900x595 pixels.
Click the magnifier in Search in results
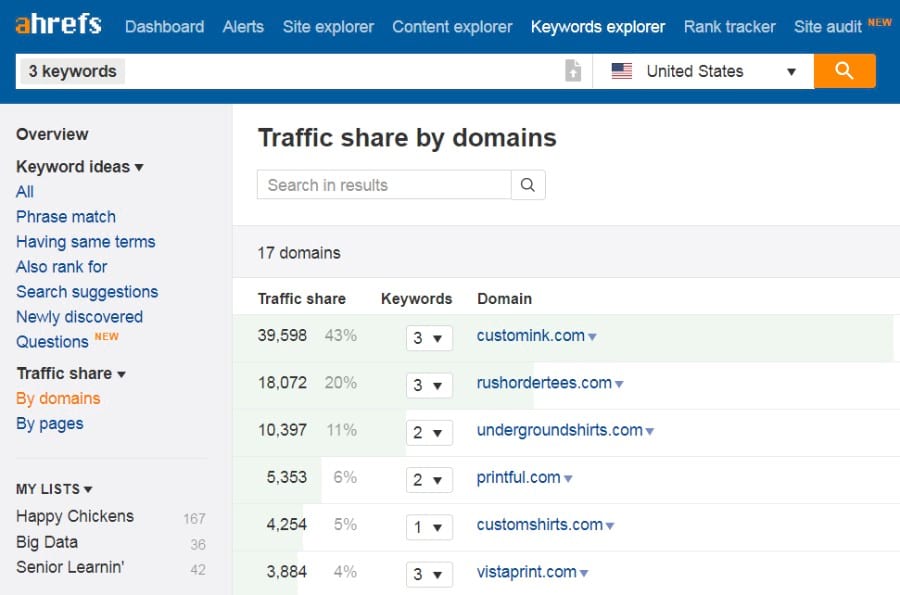click(x=528, y=184)
